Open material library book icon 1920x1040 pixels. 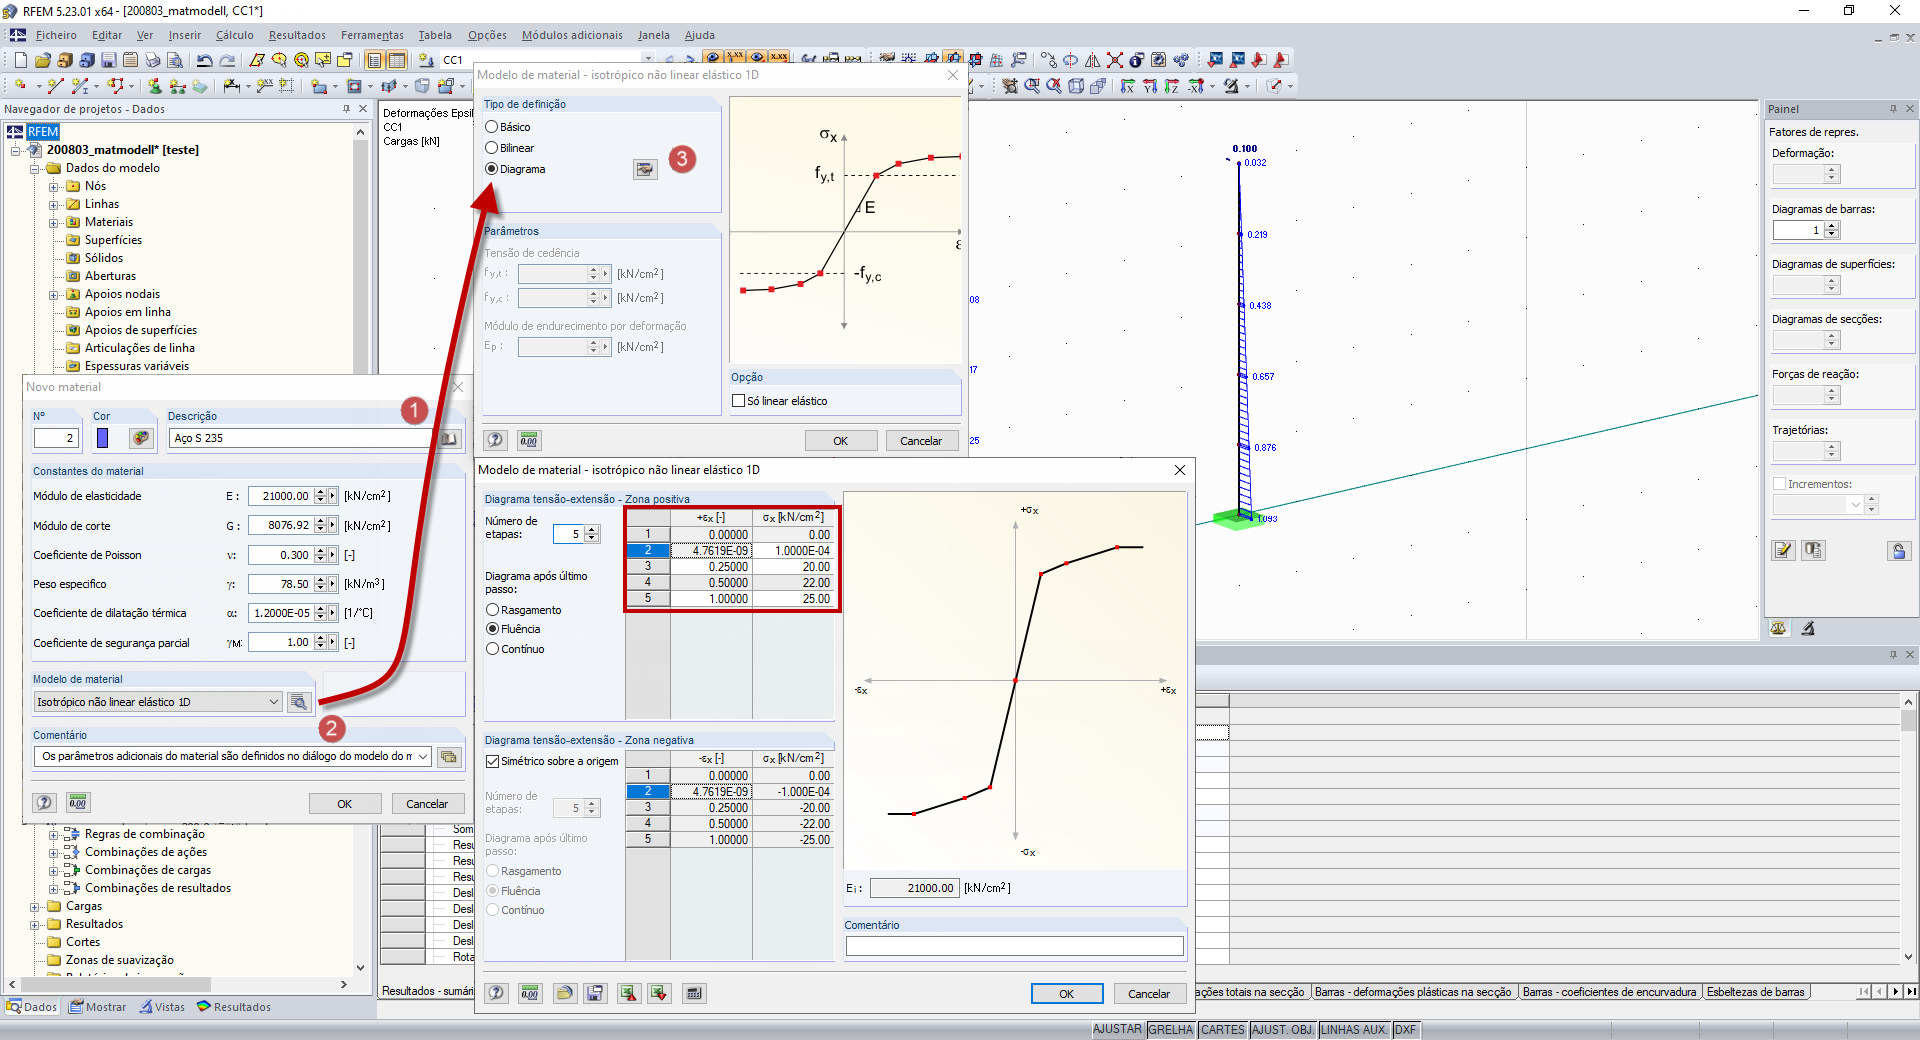[x=449, y=438]
